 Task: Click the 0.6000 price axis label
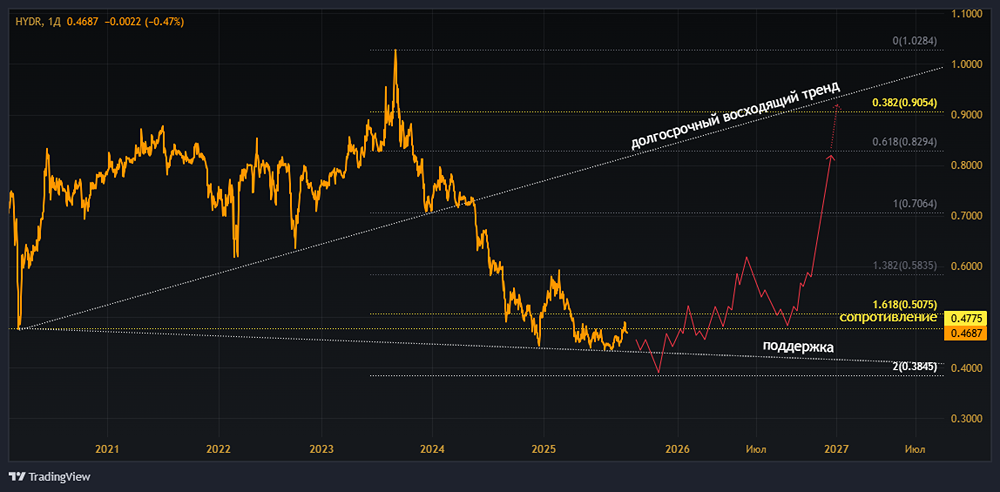pyautogui.click(x=966, y=267)
